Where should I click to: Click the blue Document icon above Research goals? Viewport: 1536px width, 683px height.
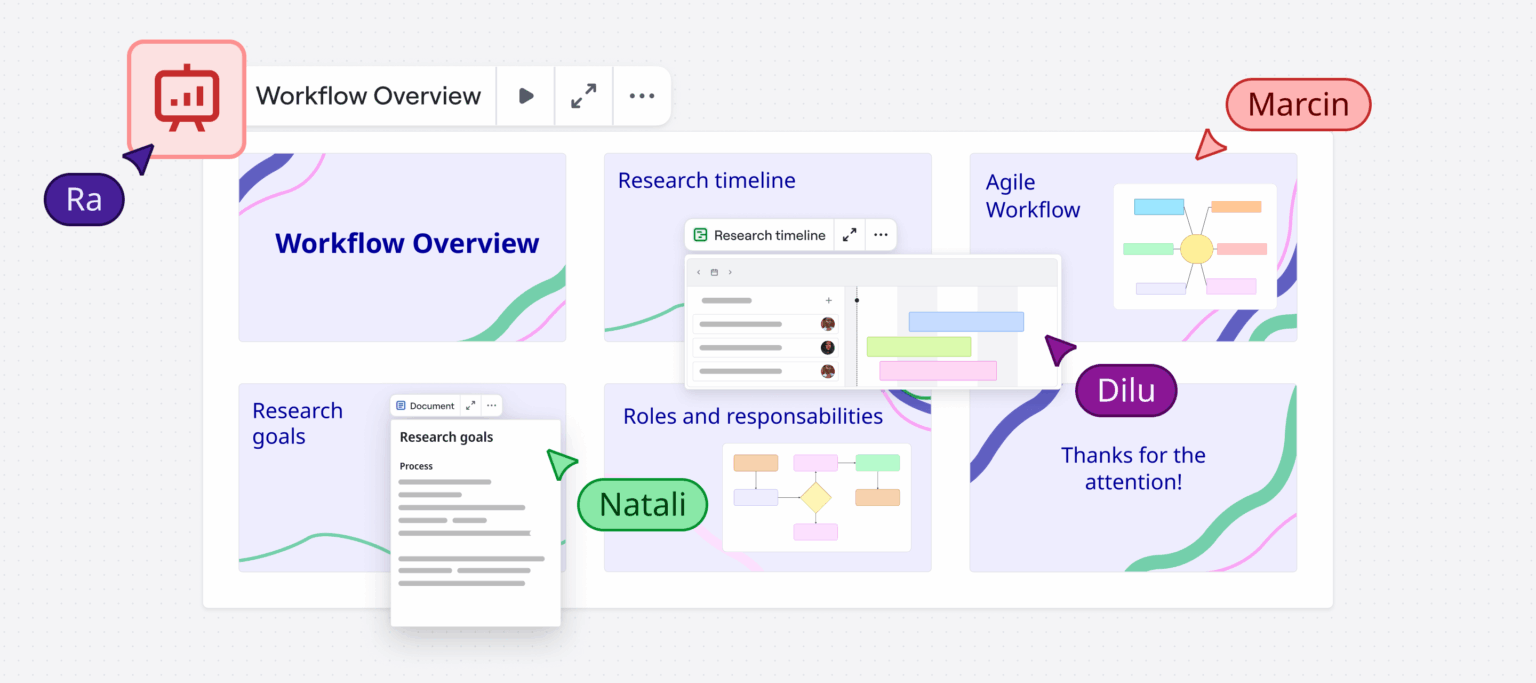[401, 404]
